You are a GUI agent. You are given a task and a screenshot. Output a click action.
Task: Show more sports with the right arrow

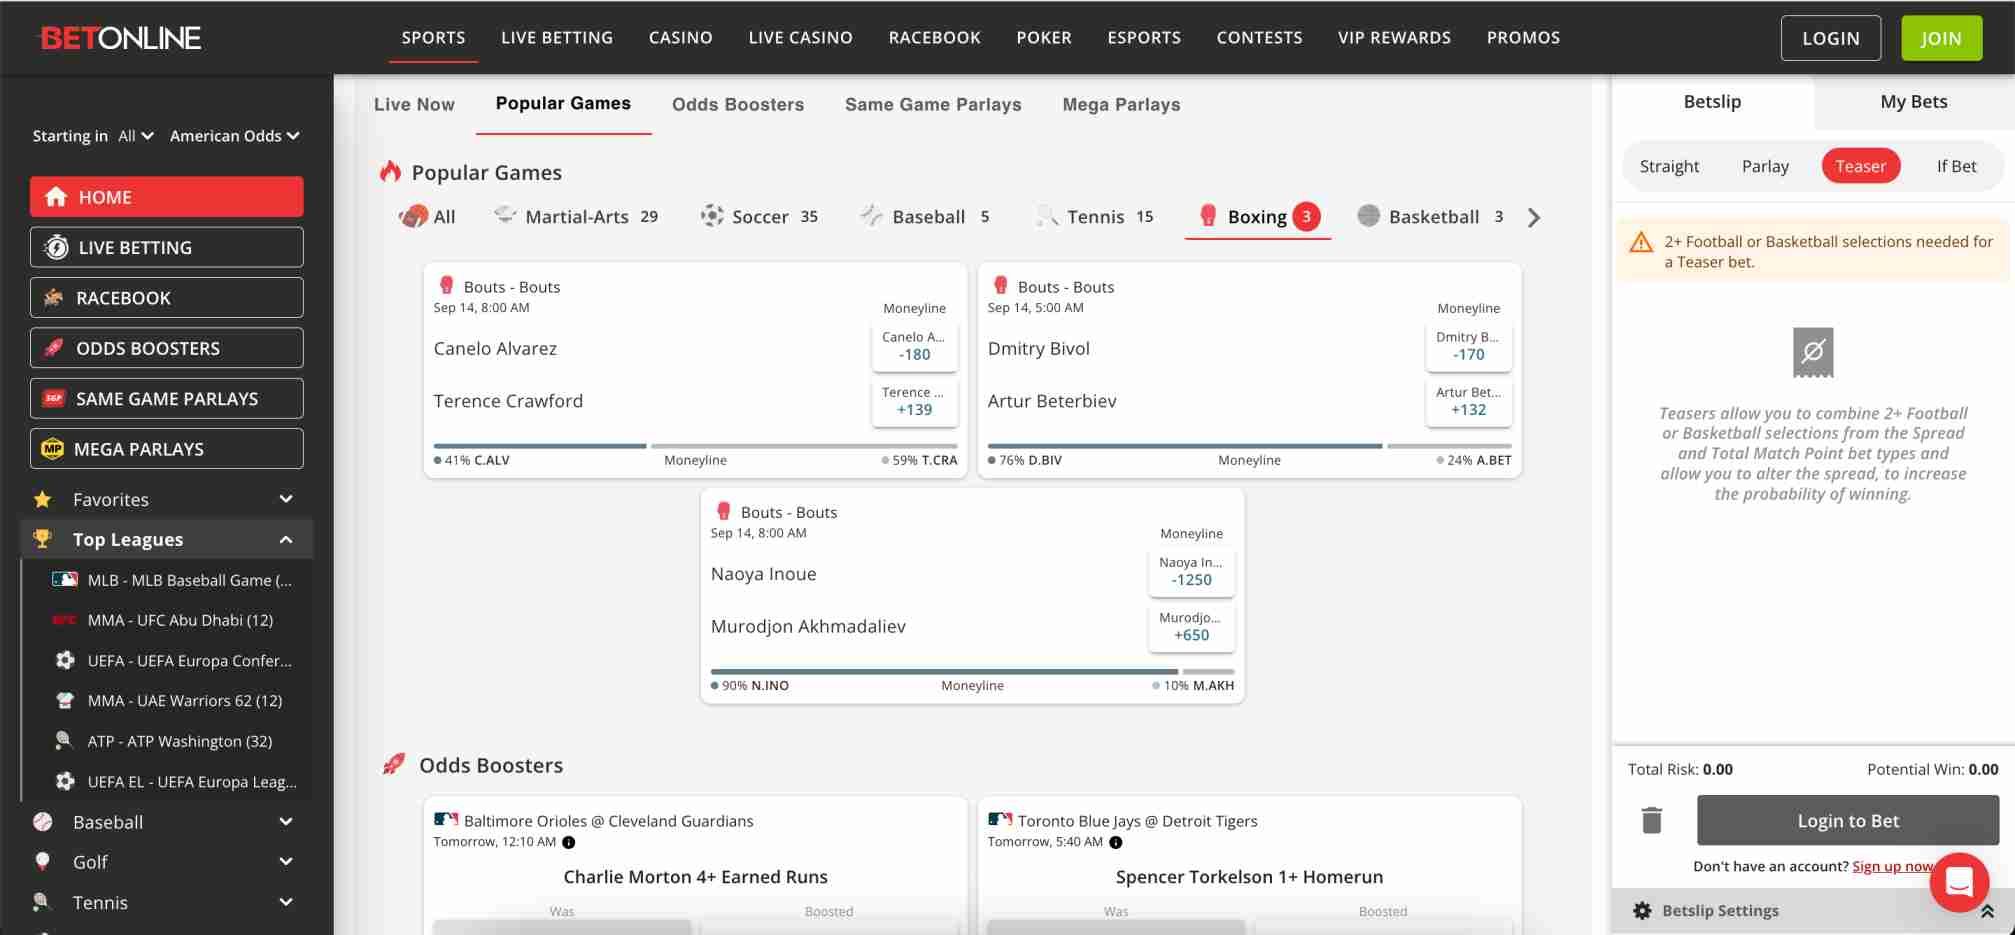1534,217
